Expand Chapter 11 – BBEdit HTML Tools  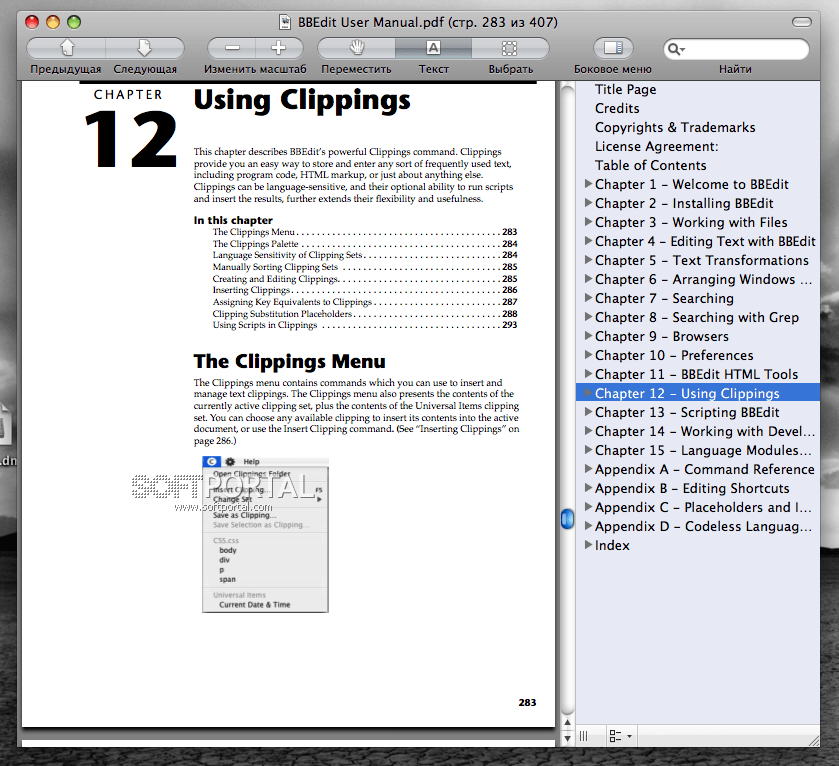tap(588, 374)
